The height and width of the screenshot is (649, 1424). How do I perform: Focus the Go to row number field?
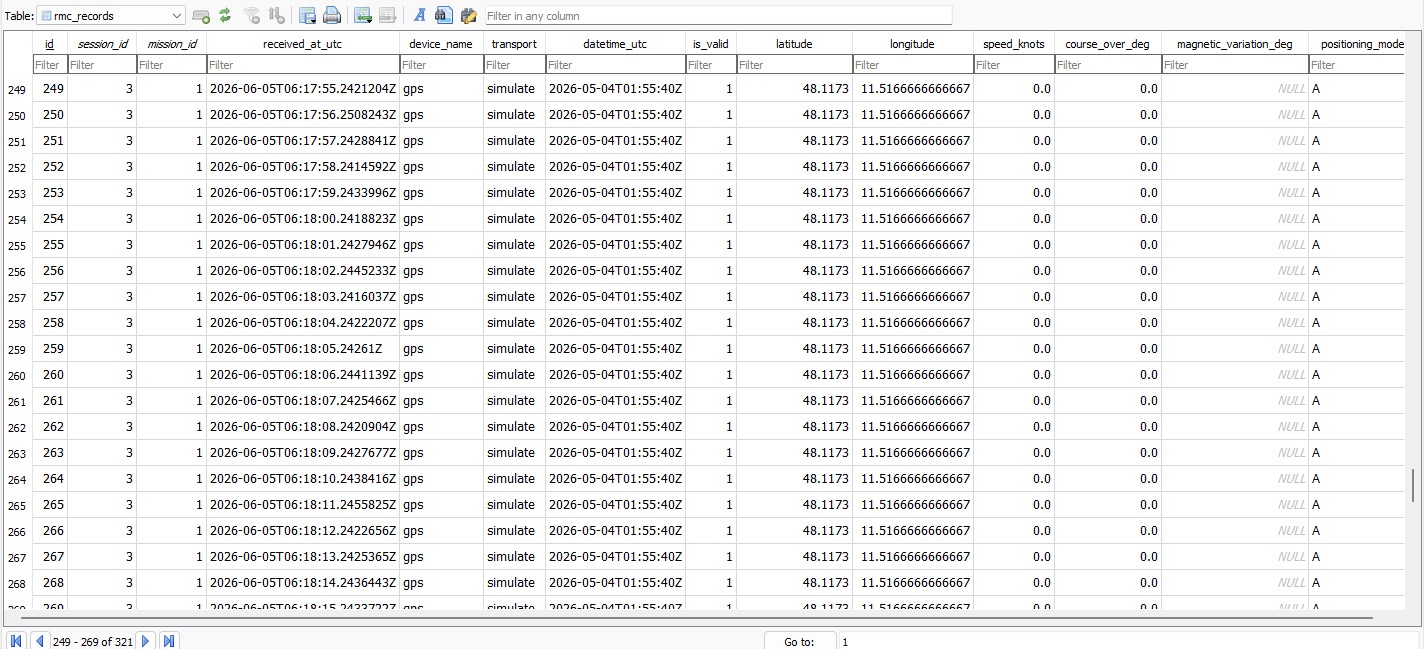click(1128, 641)
